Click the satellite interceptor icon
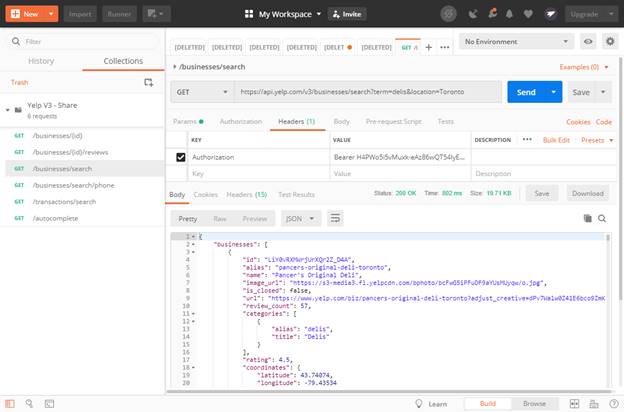This screenshot has height=412, width=624. click(473, 14)
